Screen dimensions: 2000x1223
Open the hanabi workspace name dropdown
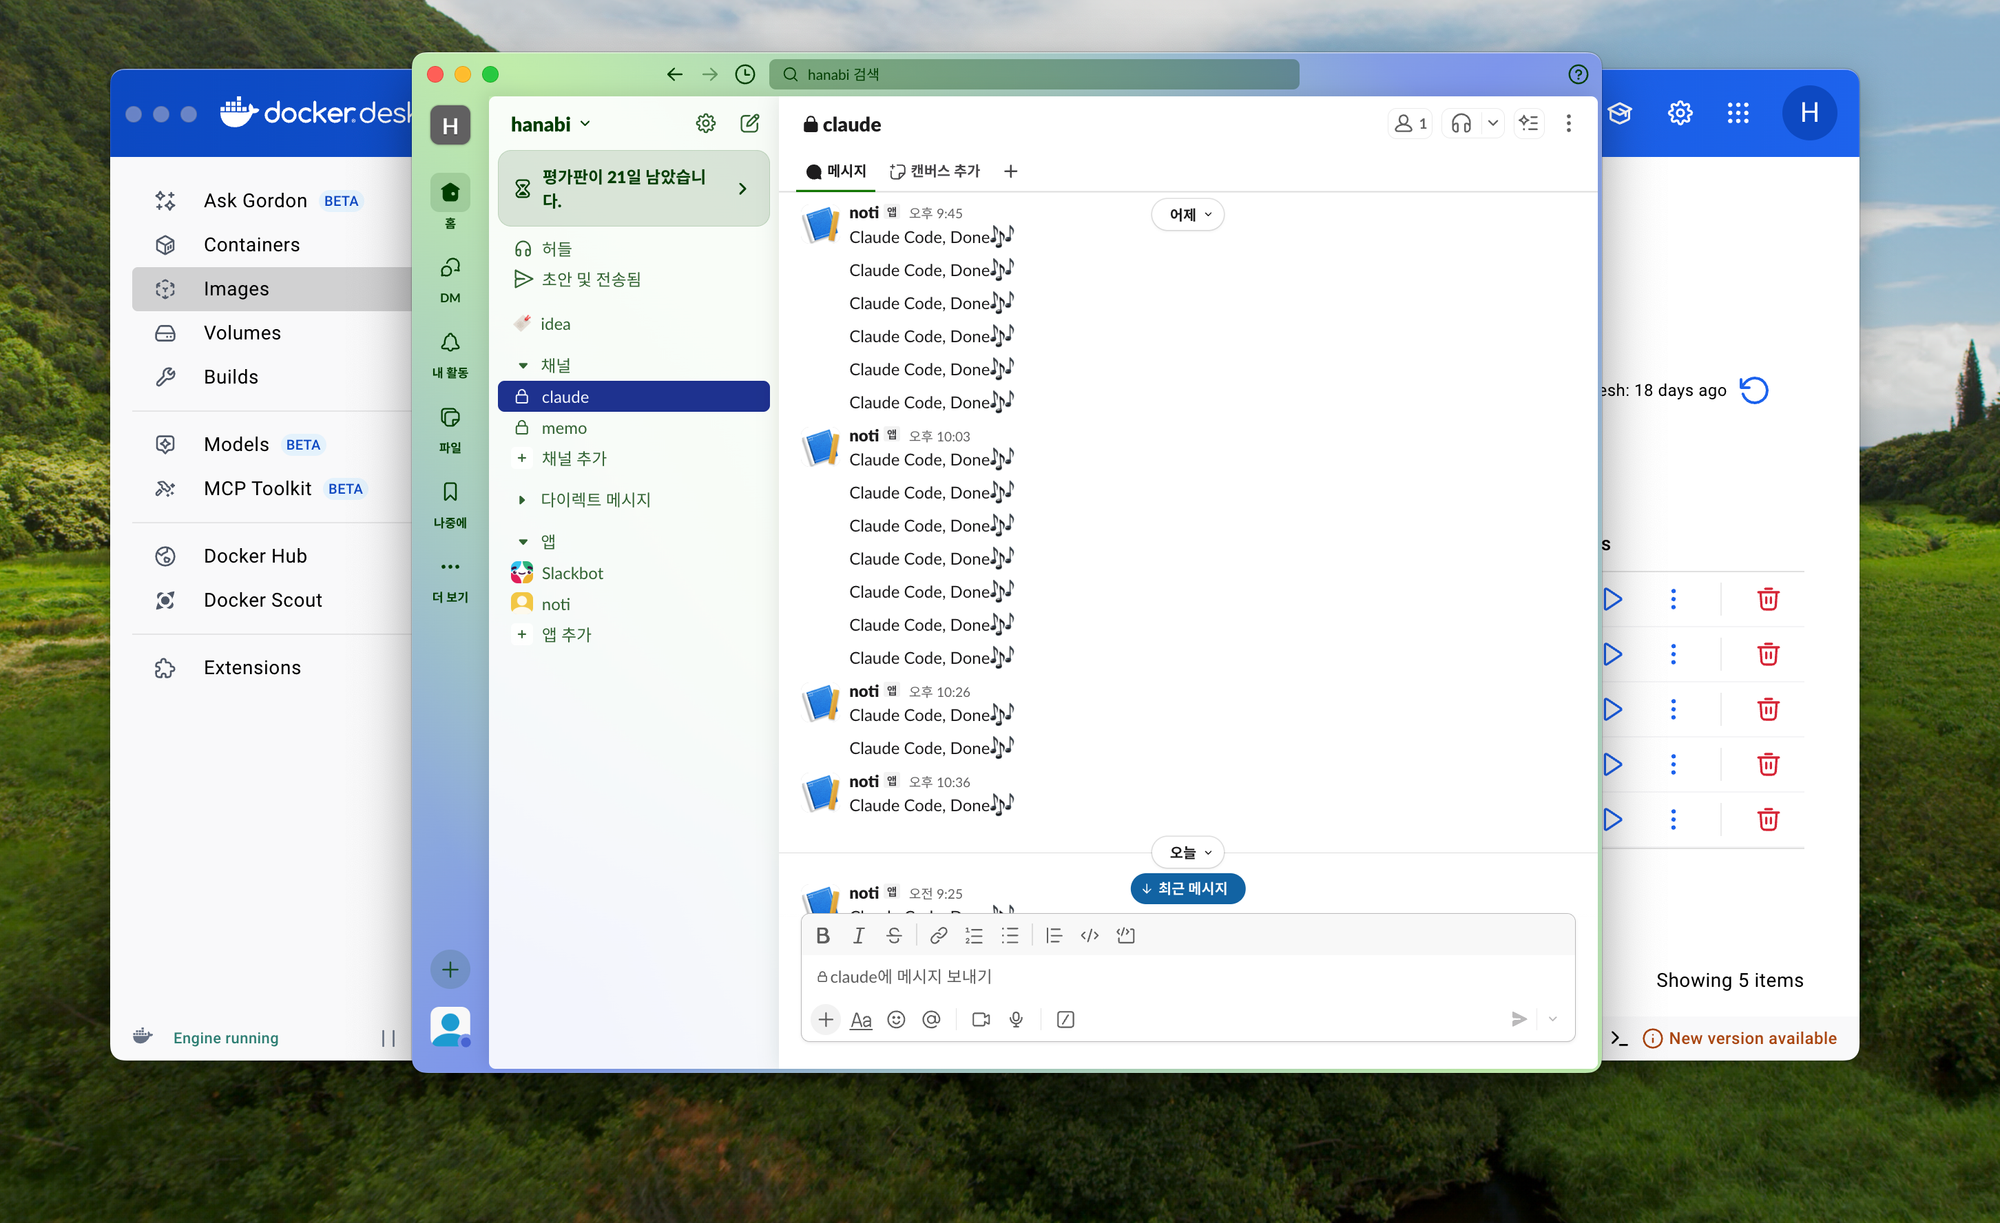551,124
